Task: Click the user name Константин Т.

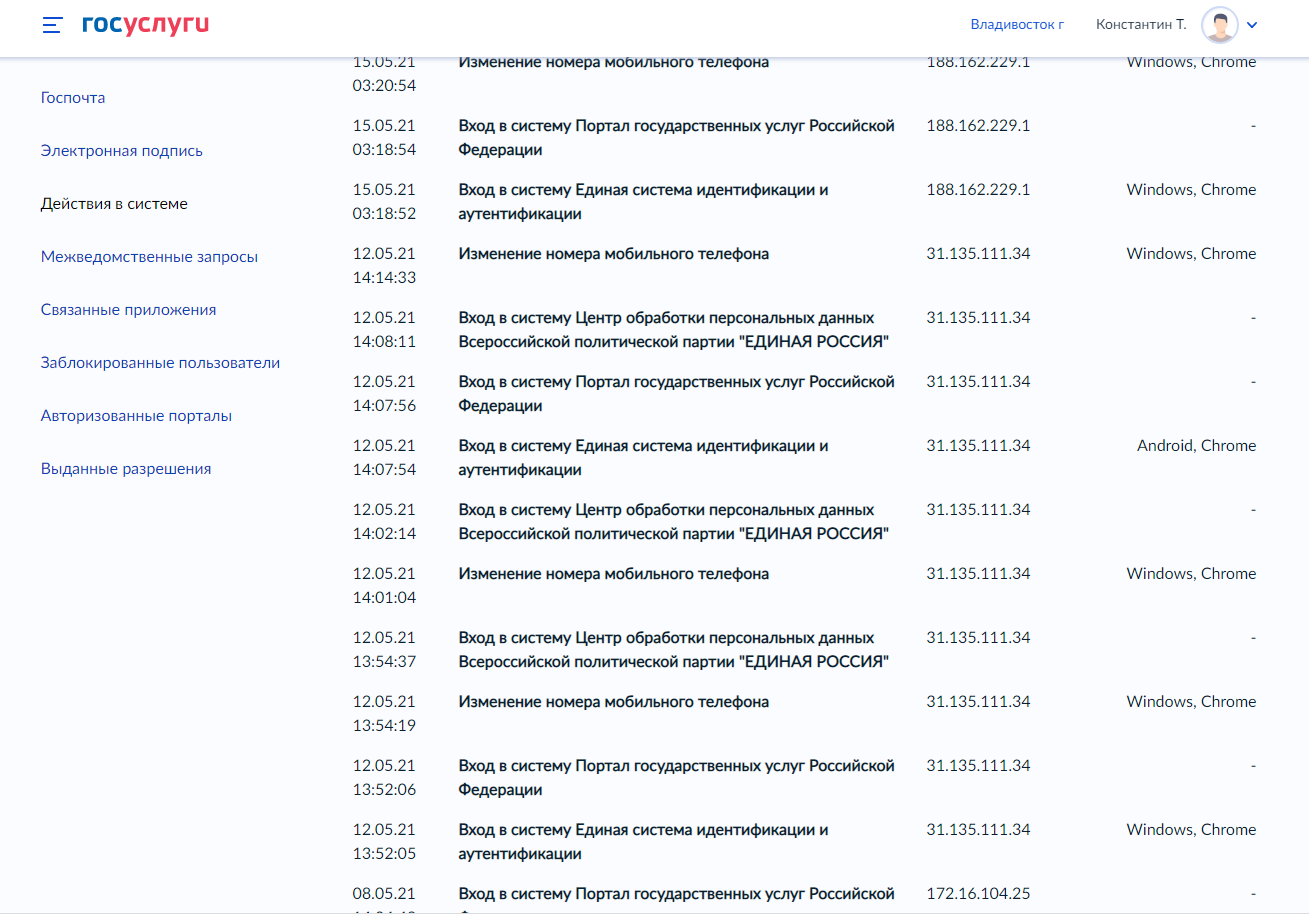Action: tap(1140, 25)
